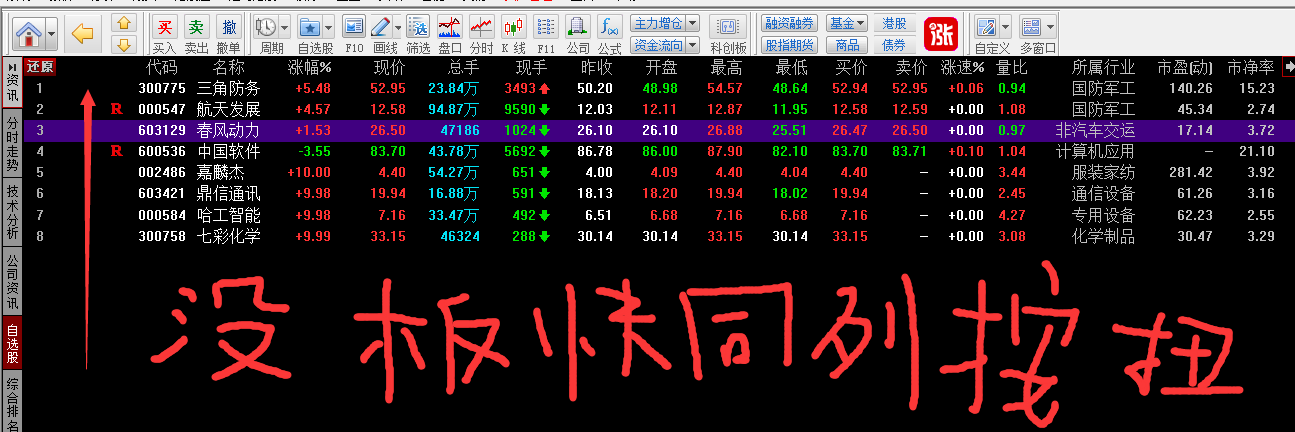Open the home icon dropdown arrow

coord(51,36)
